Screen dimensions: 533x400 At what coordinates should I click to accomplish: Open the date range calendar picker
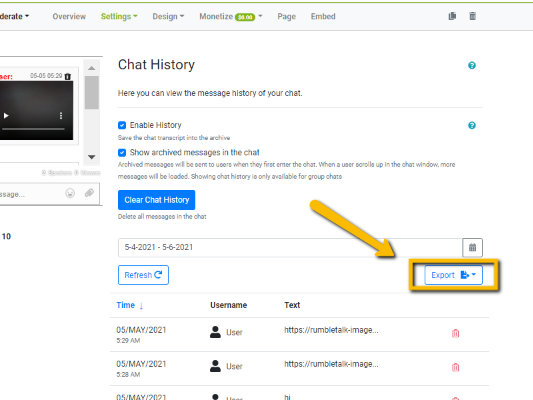pos(472,247)
